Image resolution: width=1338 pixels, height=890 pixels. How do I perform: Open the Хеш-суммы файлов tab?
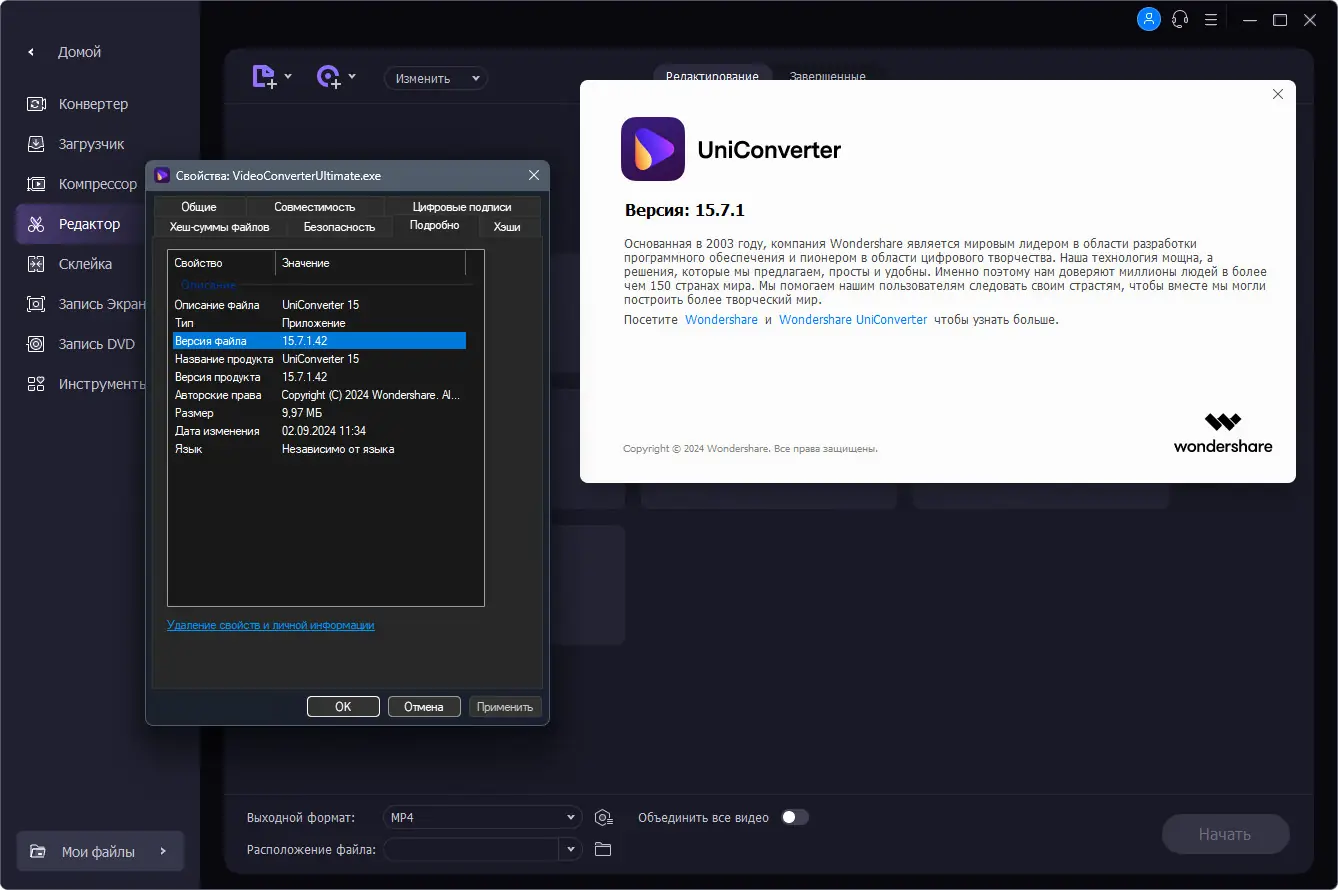(219, 227)
